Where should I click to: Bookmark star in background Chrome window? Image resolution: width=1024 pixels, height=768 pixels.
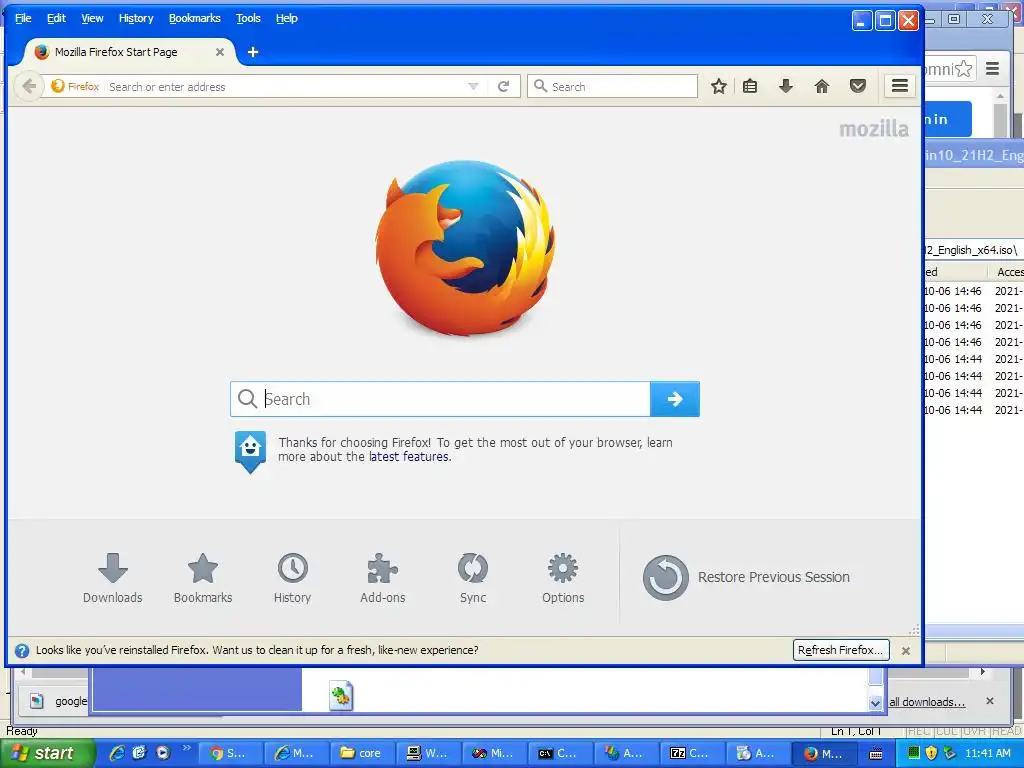pos(963,69)
